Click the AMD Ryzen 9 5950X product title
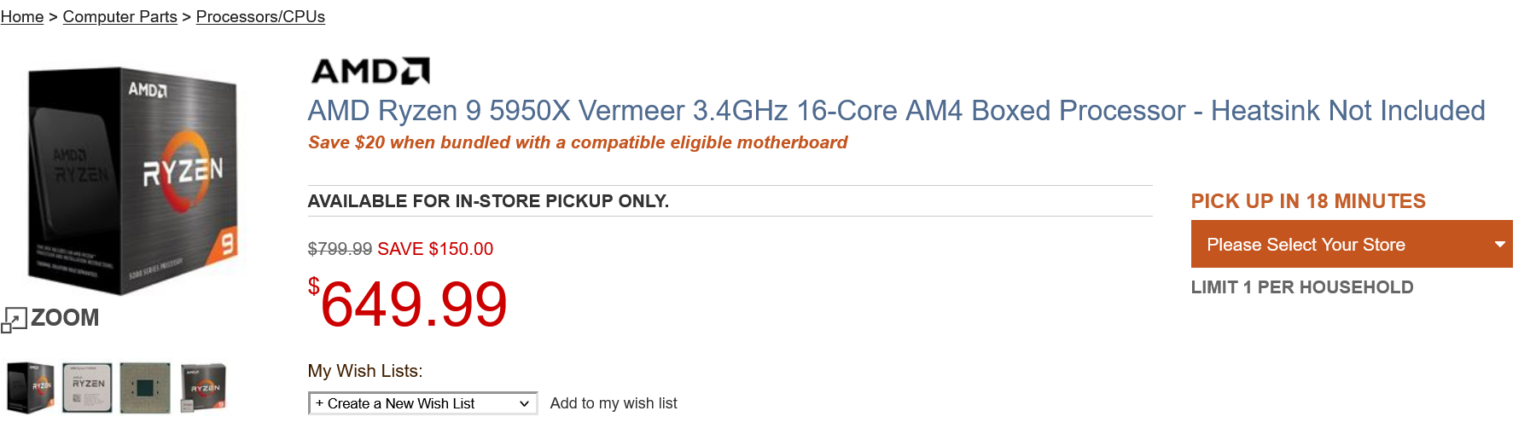 pyautogui.click(x=896, y=110)
